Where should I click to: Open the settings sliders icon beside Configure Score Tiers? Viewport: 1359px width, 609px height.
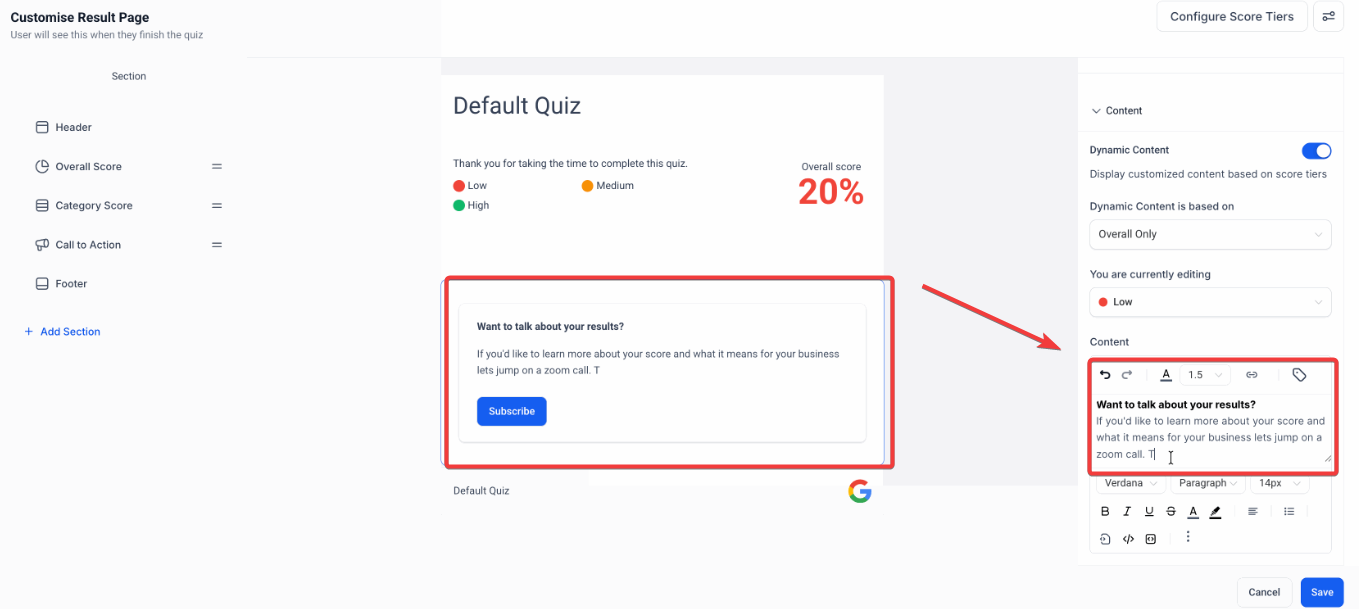[1328, 16]
